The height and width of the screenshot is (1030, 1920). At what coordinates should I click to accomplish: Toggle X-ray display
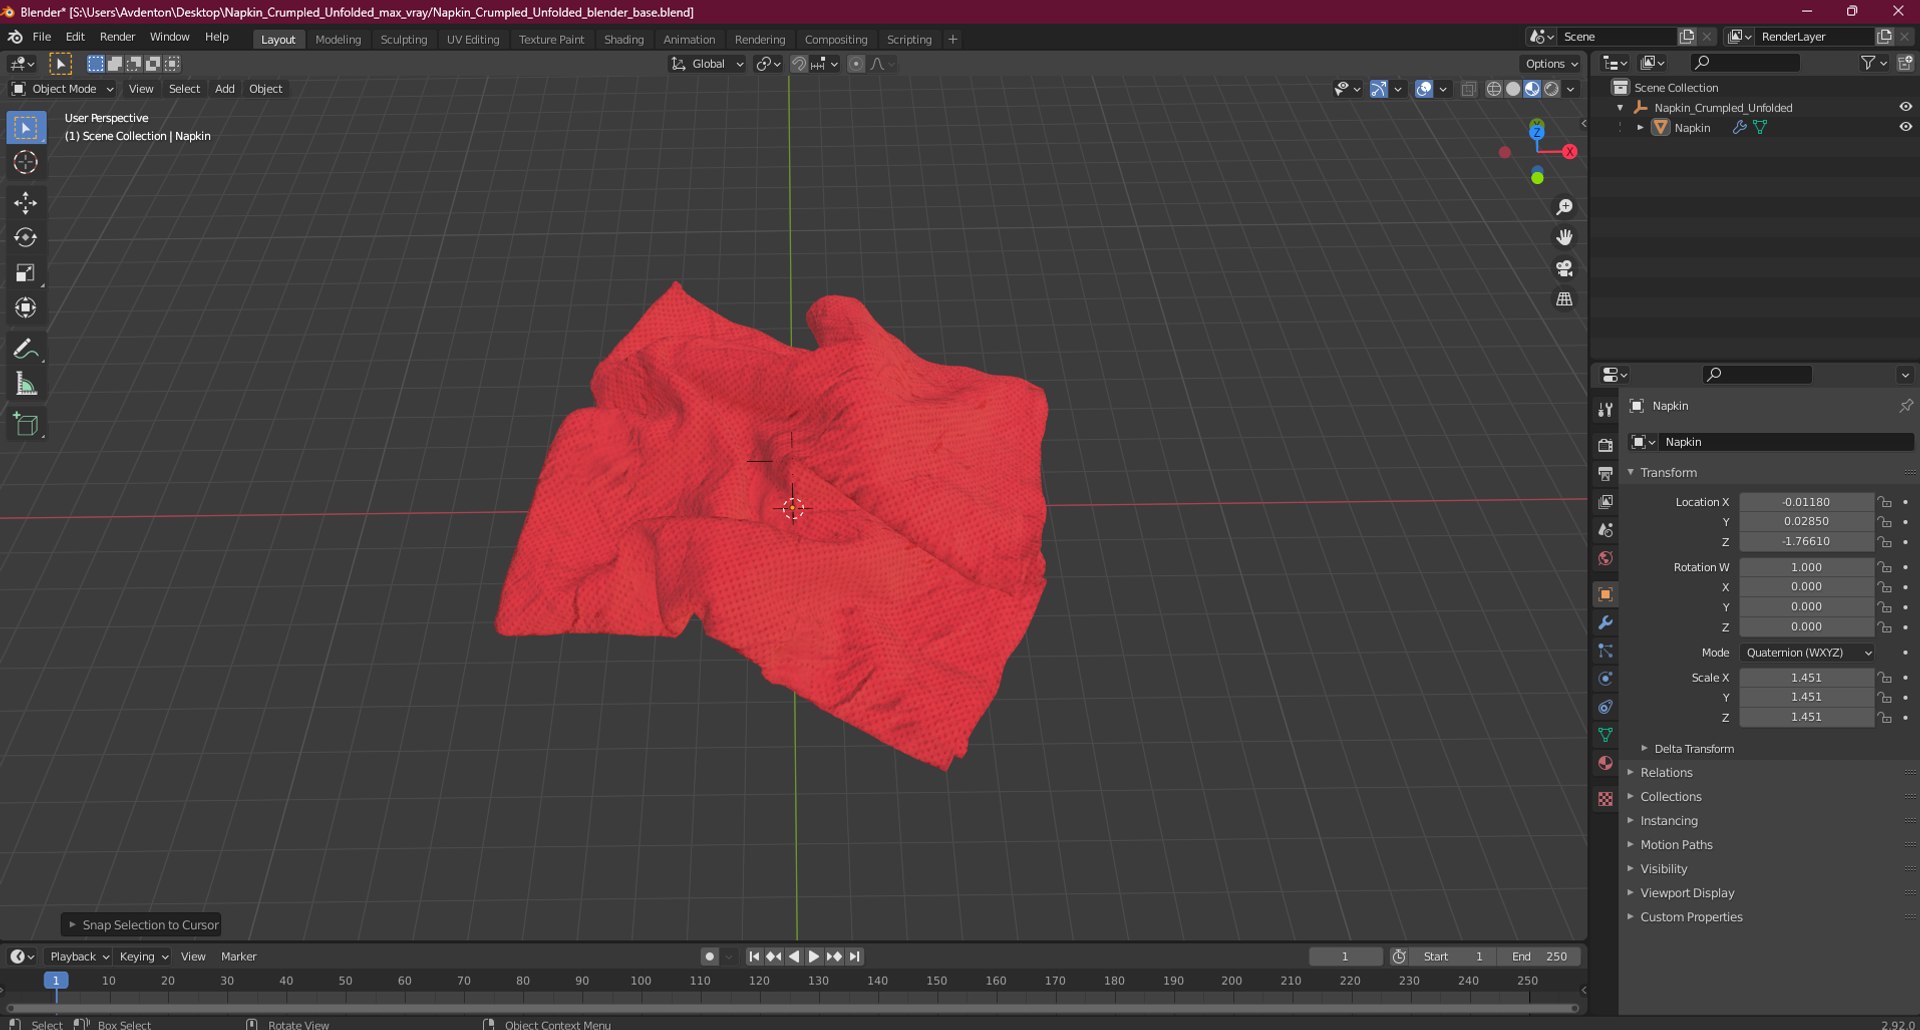(x=1468, y=89)
